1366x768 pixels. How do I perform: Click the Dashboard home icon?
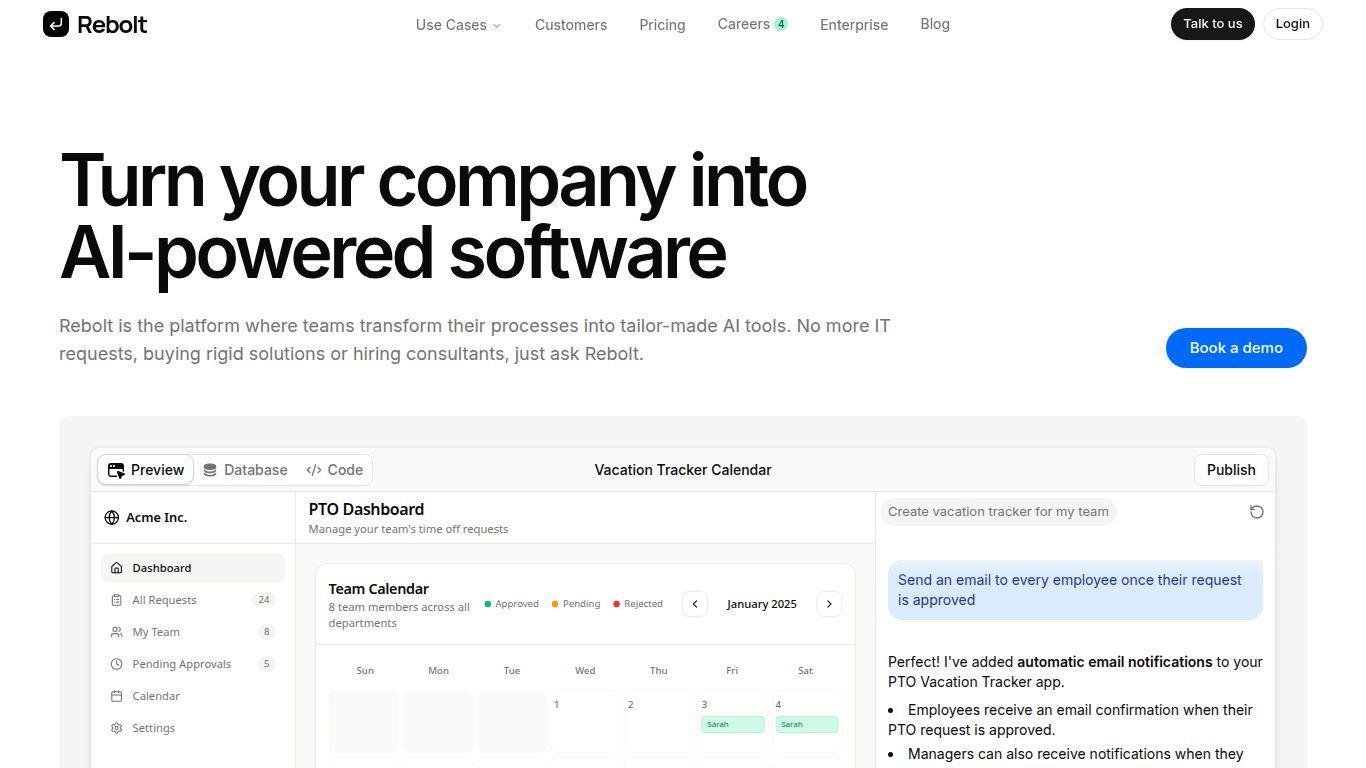click(x=117, y=568)
